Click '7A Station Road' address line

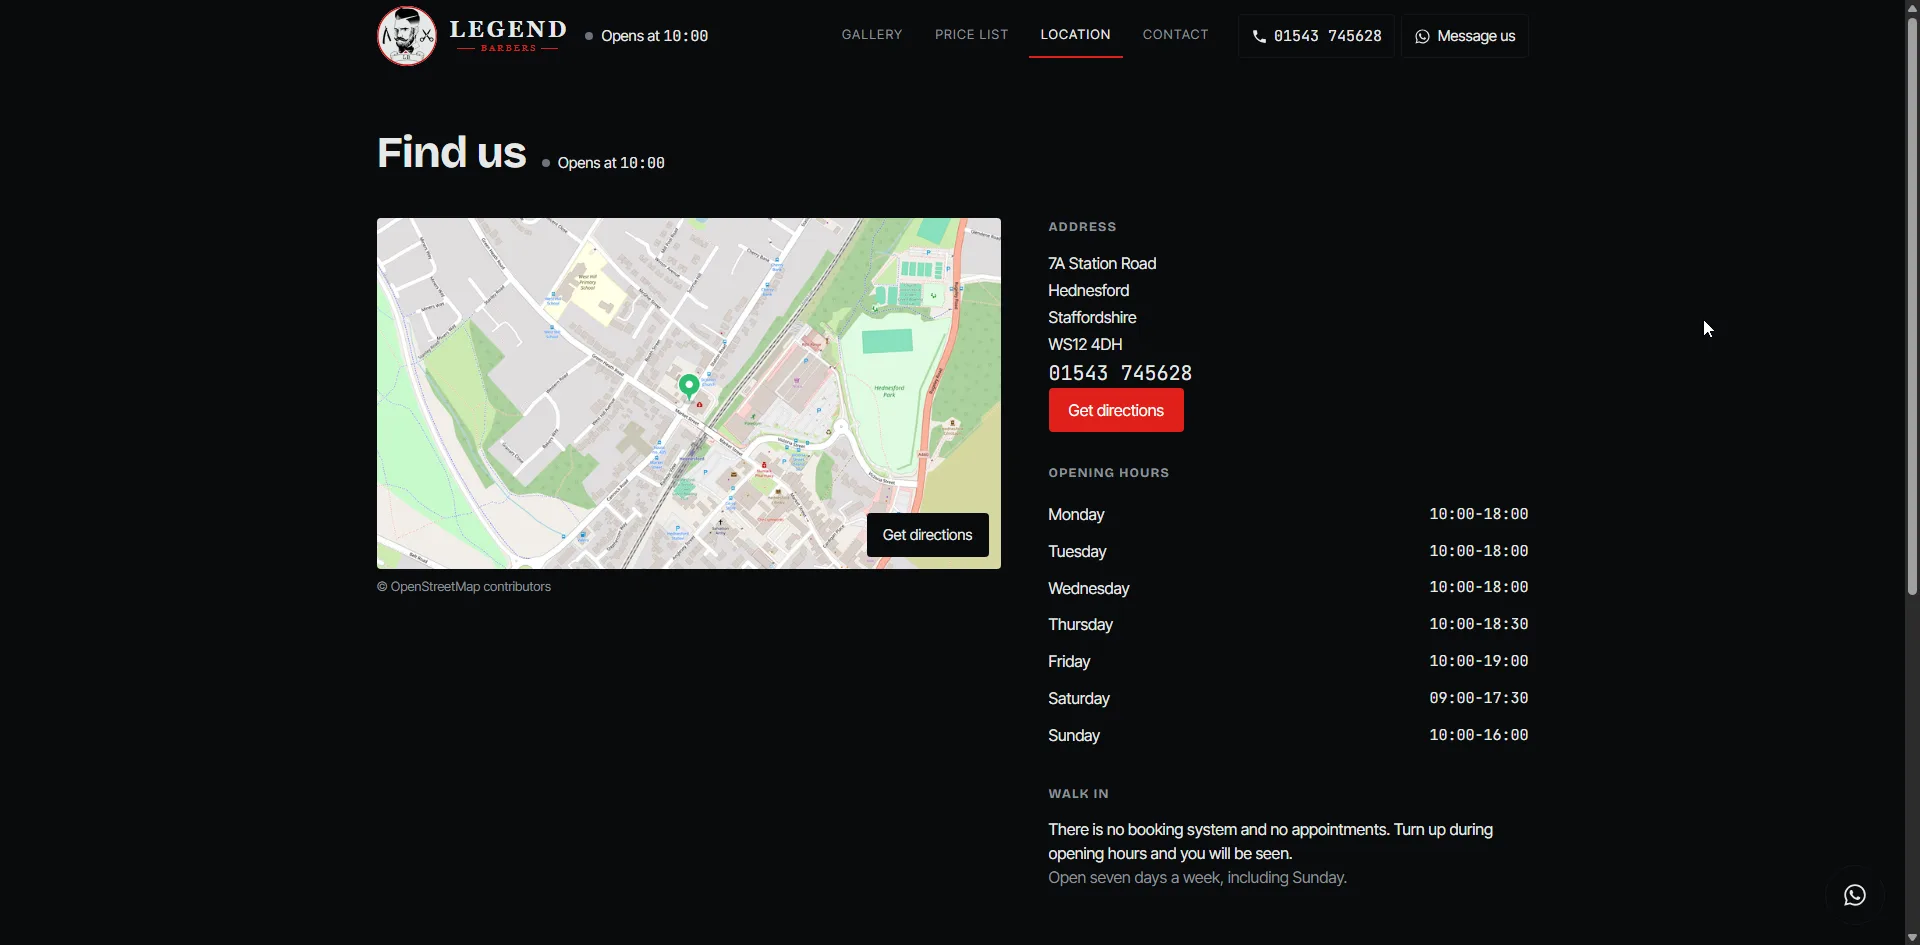point(1102,264)
